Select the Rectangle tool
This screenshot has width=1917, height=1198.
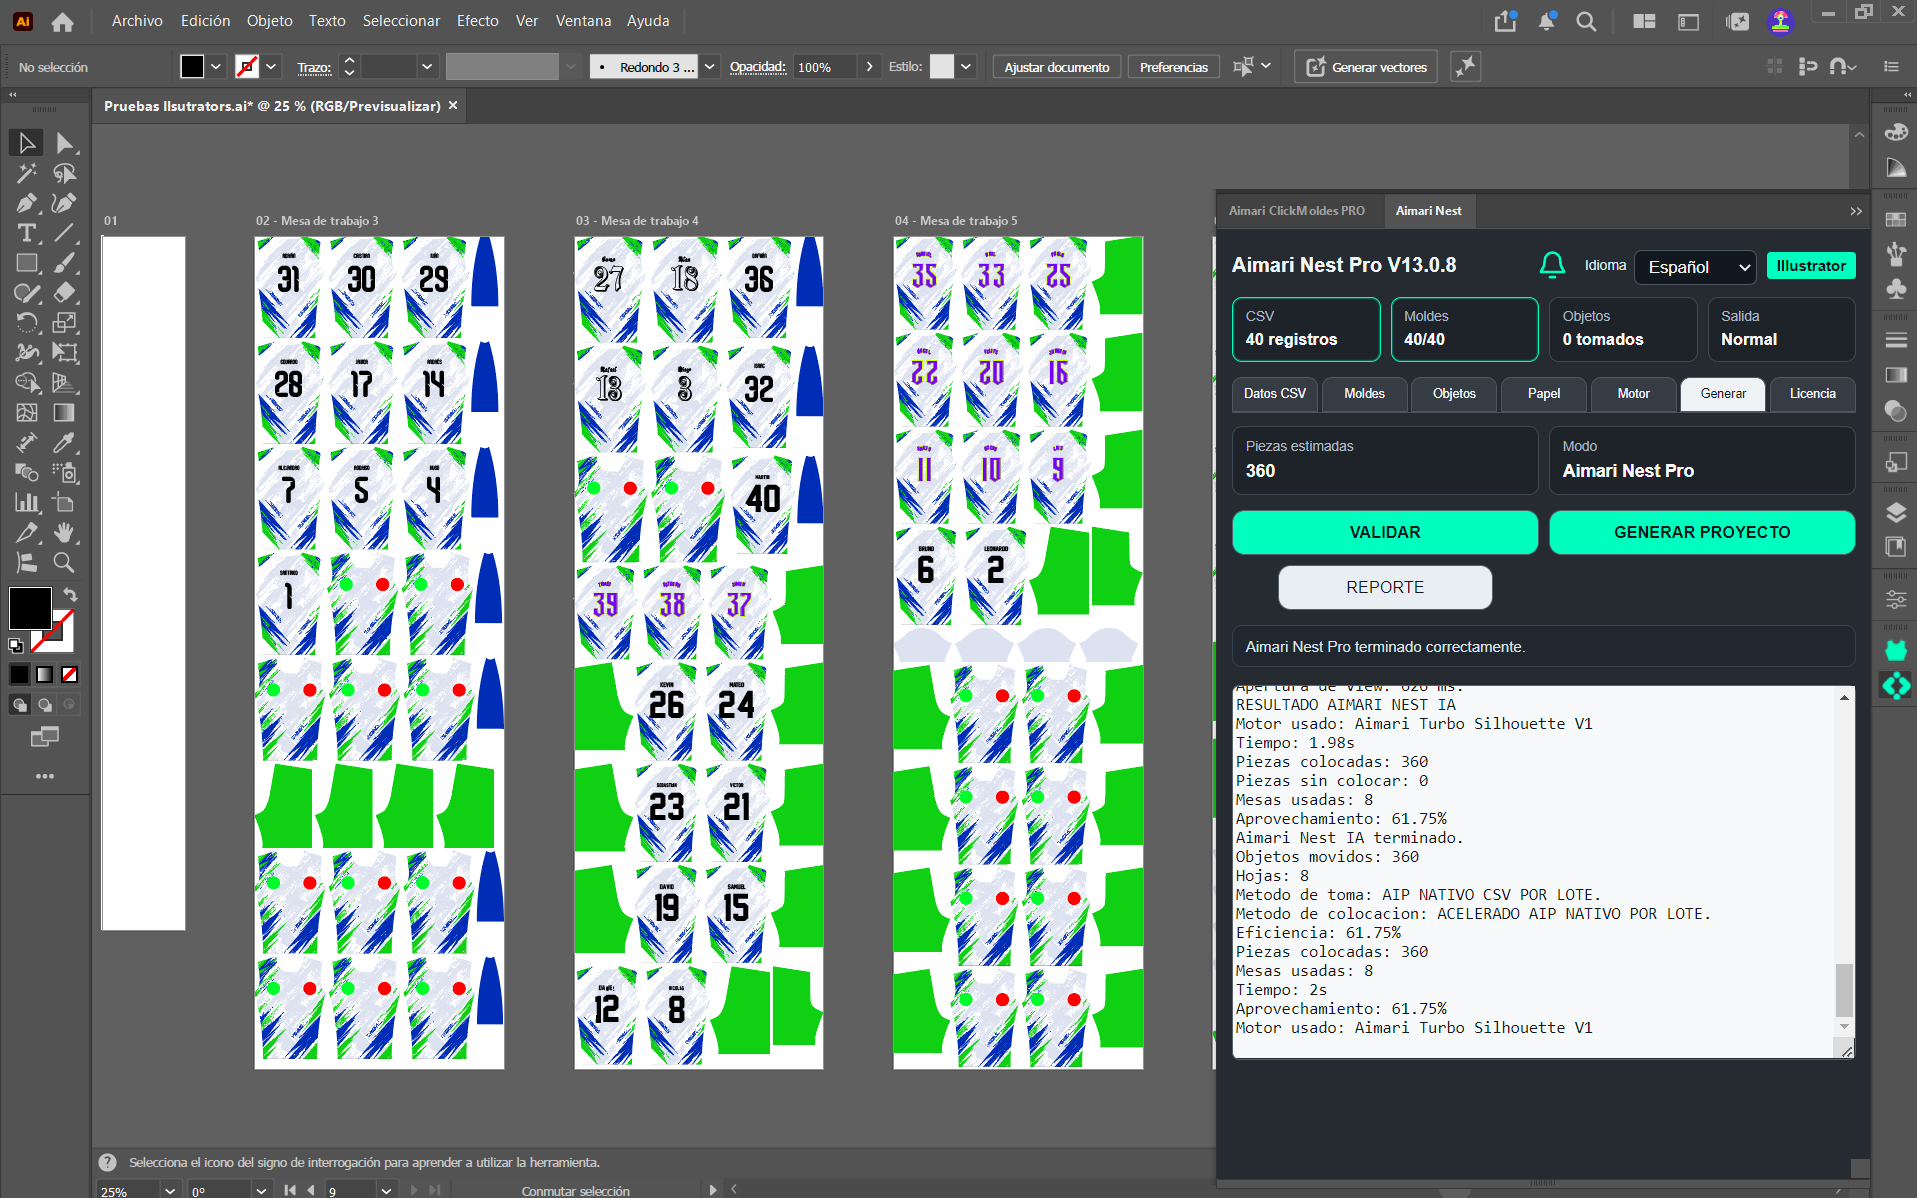click(x=27, y=263)
